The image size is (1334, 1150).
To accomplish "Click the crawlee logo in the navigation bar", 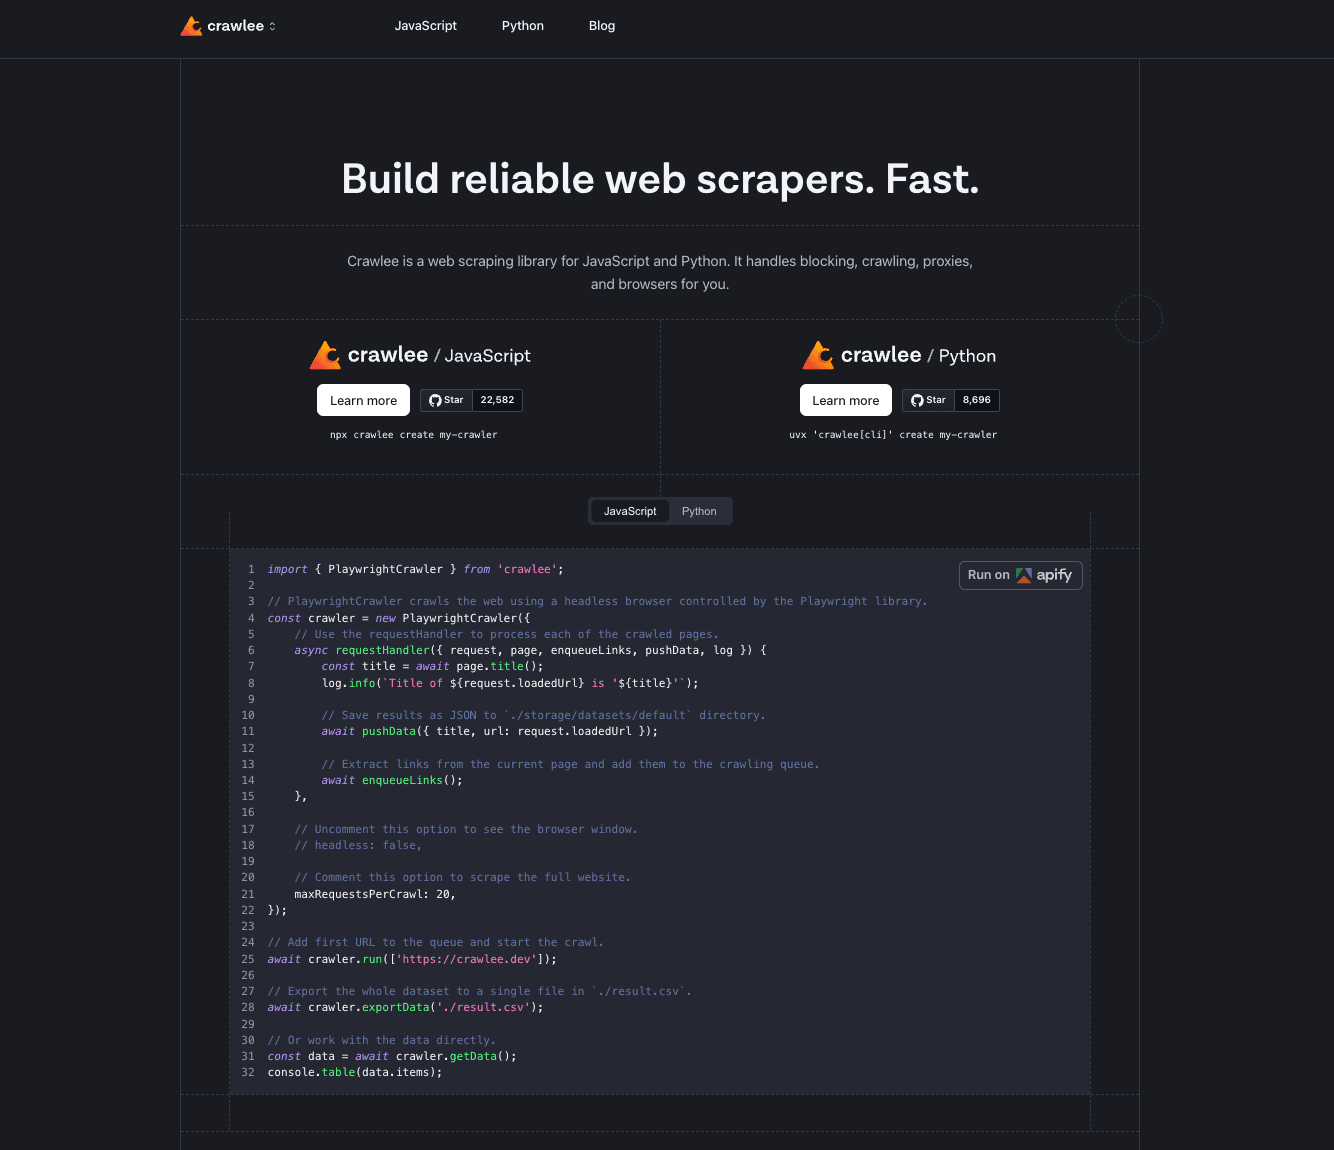I will coord(222,26).
